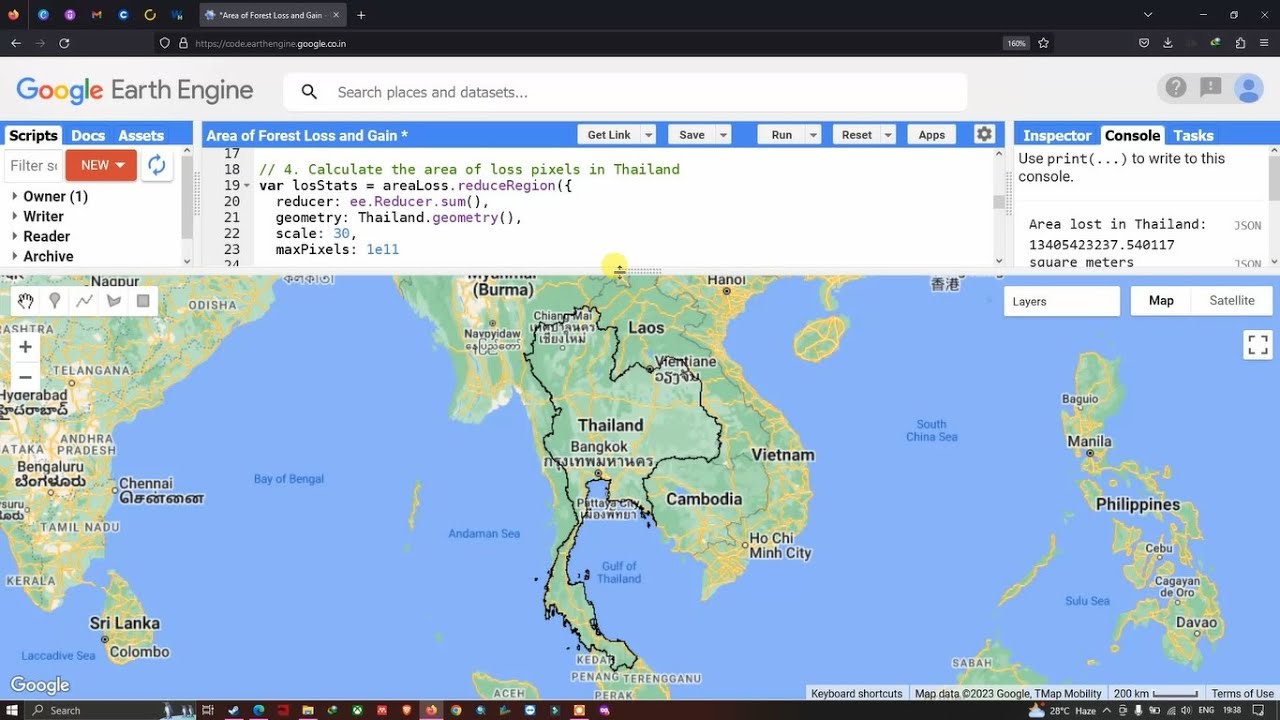Open the Save dropdown arrow

pyautogui.click(x=723, y=135)
